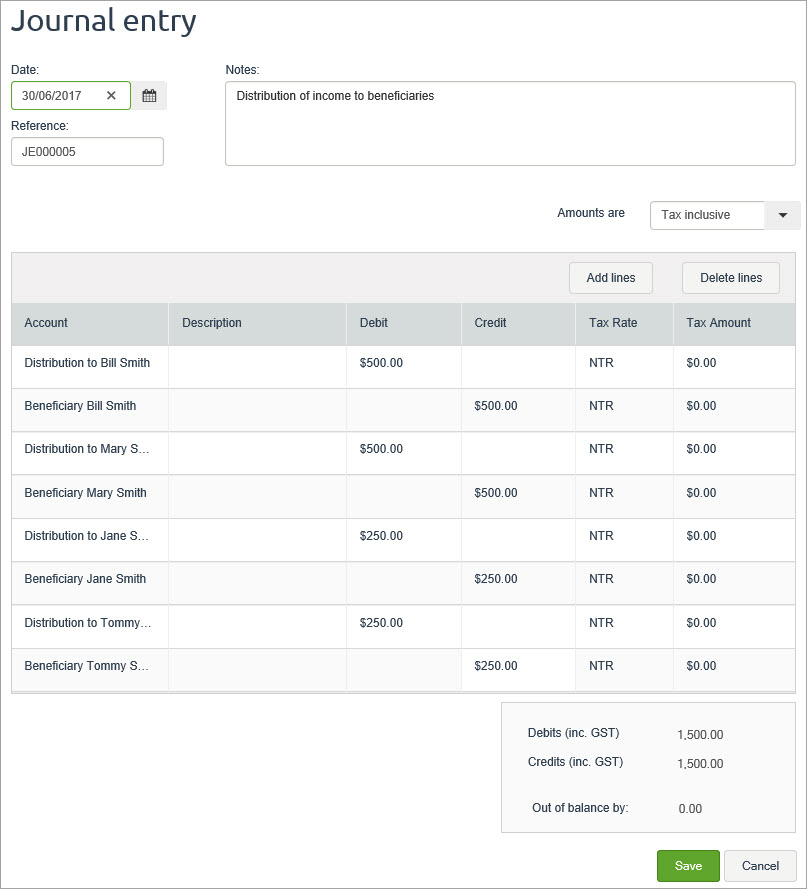Screen dimensions: 807x889
Task: Click the Description cell for Distribution to Jane
Action: (257, 536)
